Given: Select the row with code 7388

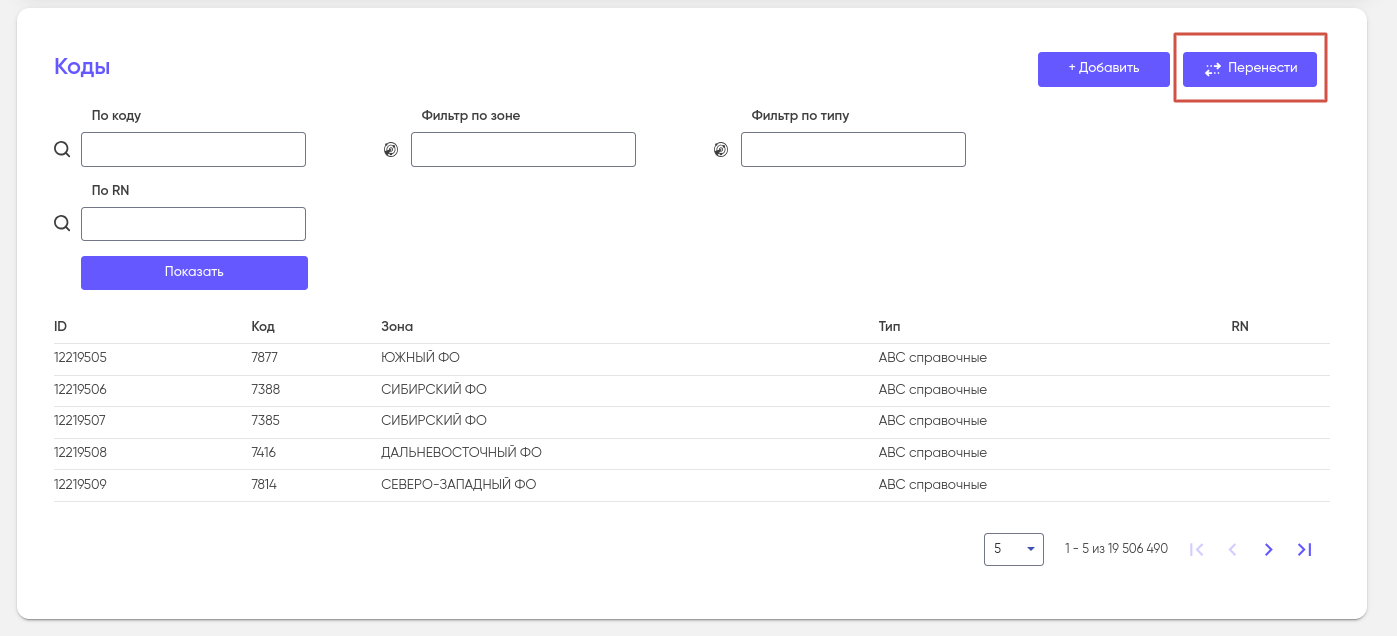Looking at the screenshot, I should (266, 389).
